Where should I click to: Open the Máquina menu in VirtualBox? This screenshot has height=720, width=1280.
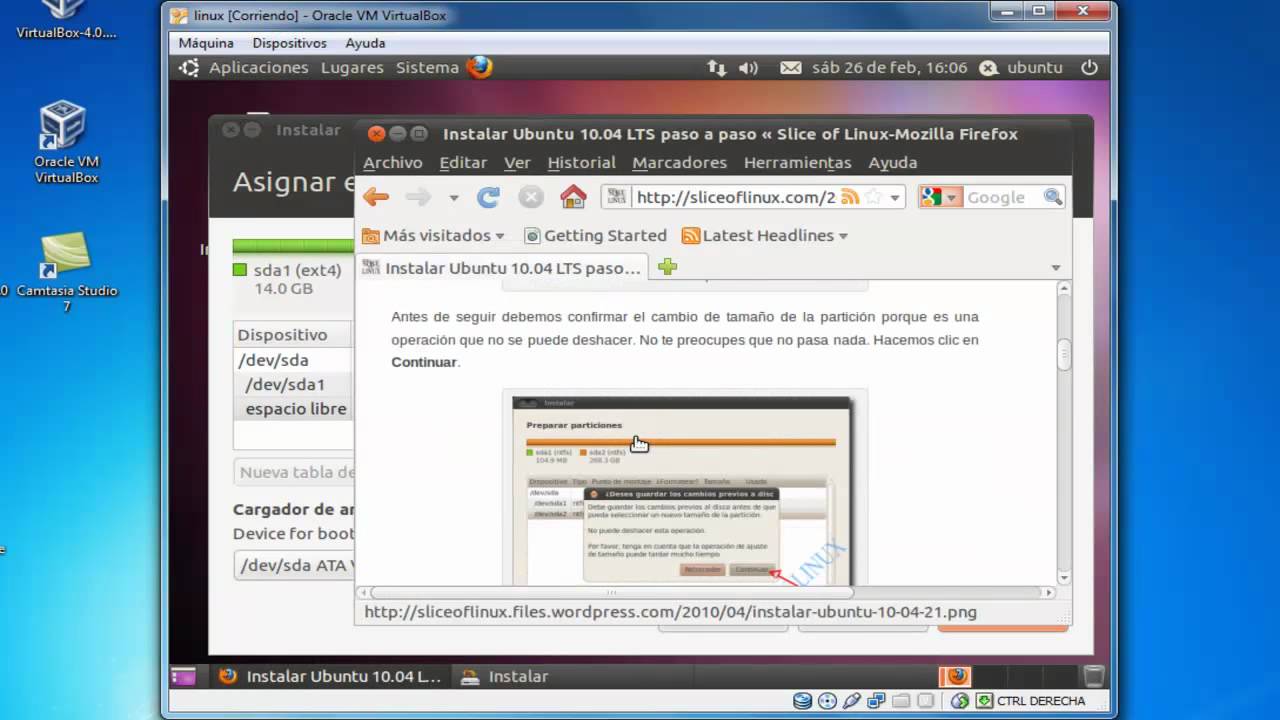(206, 43)
